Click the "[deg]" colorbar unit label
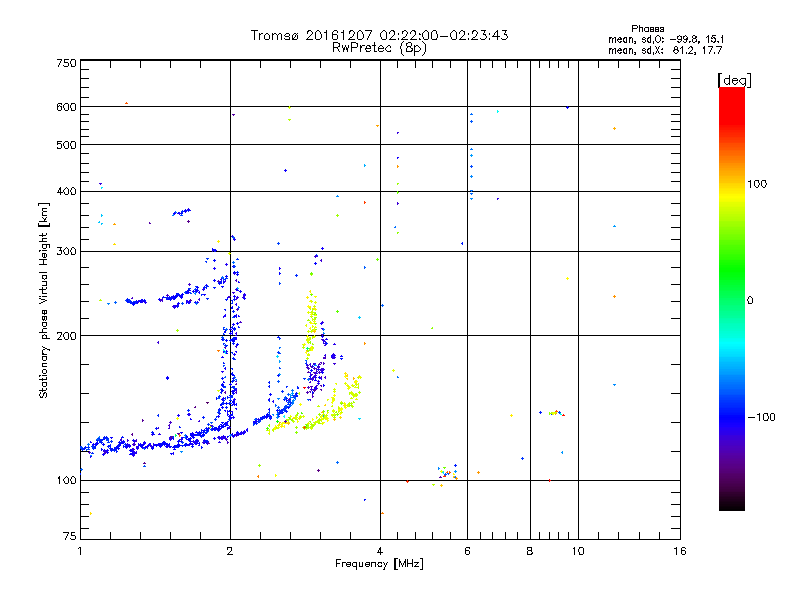The height and width of the screenshot is (600, 800). click(x=734, y=80)
